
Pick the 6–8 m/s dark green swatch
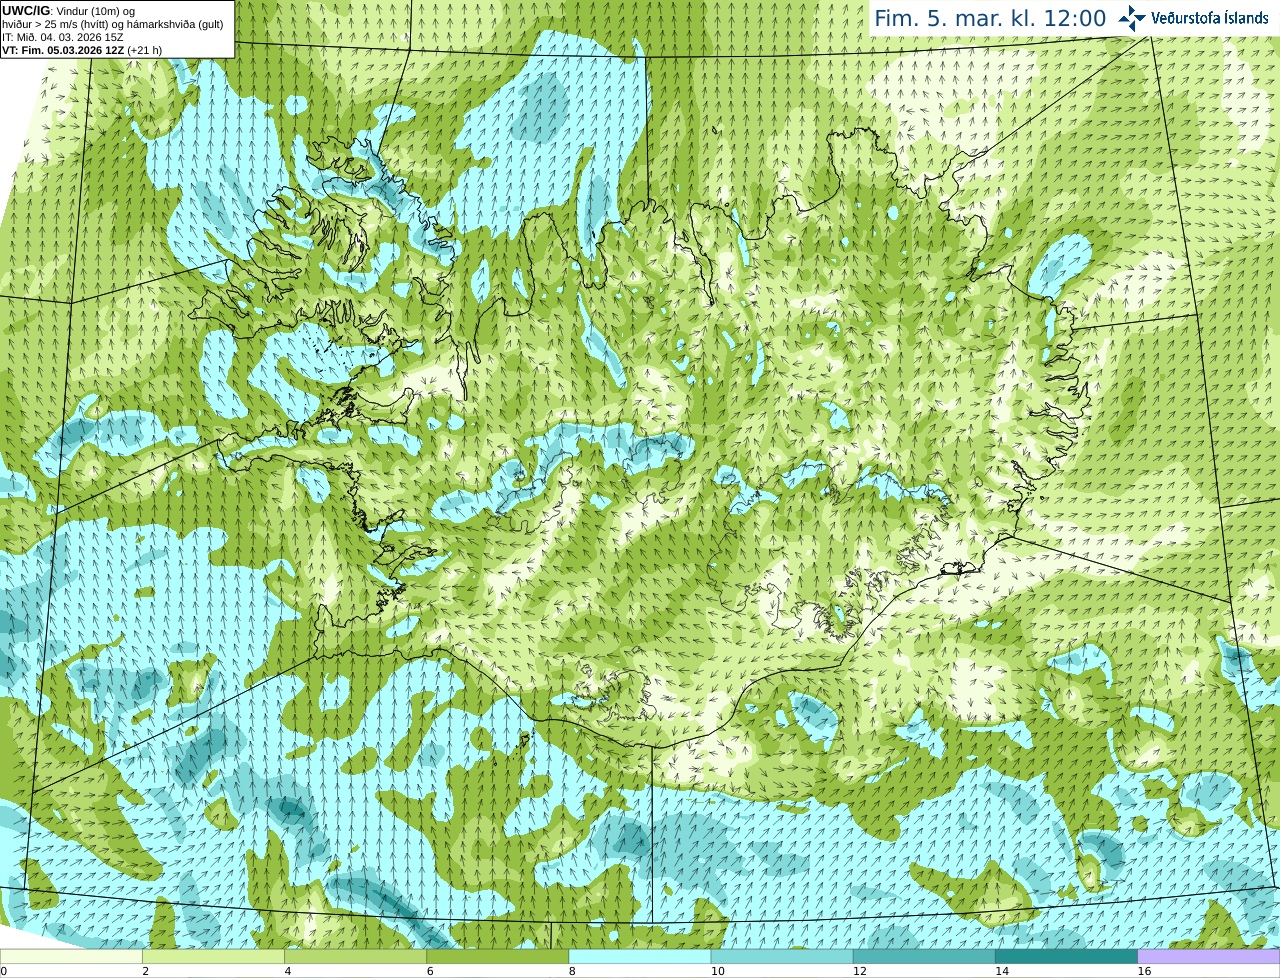(497, 956)
